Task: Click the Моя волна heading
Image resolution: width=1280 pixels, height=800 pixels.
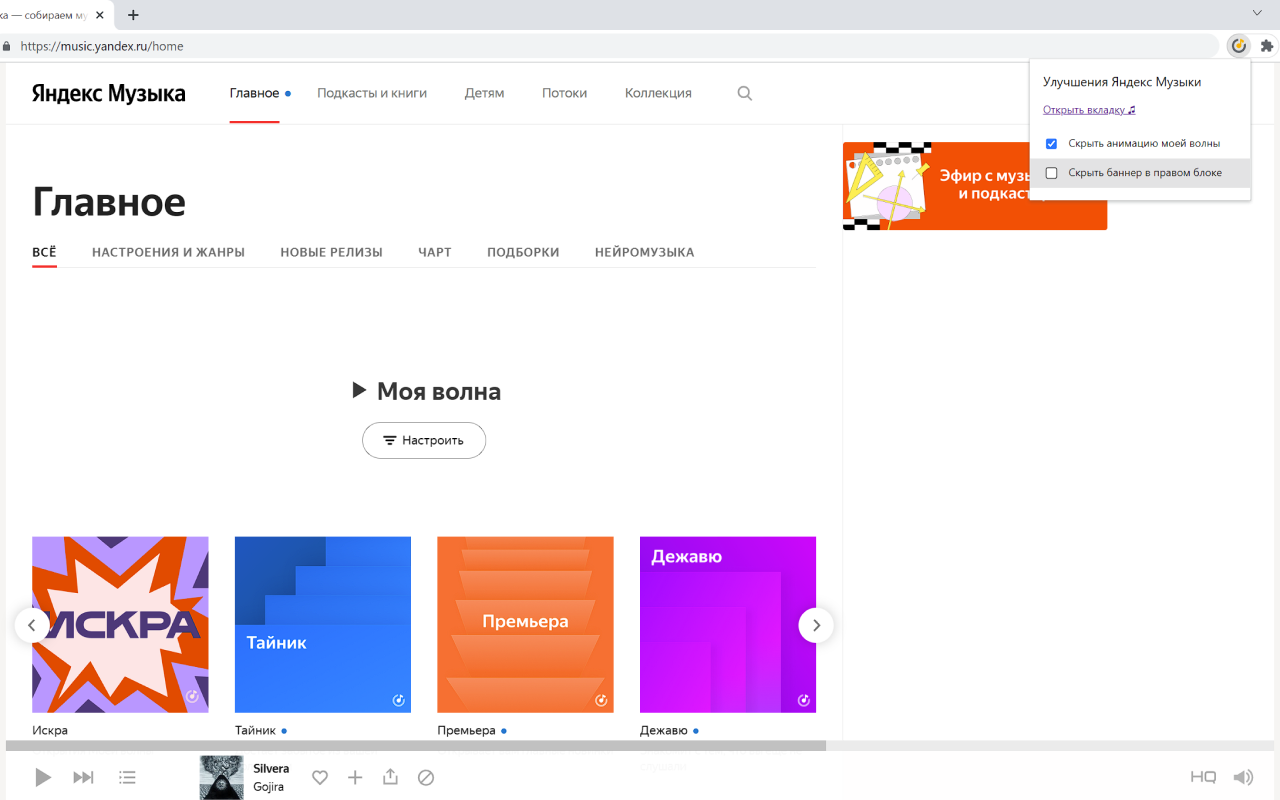Action: pos(439,391)
